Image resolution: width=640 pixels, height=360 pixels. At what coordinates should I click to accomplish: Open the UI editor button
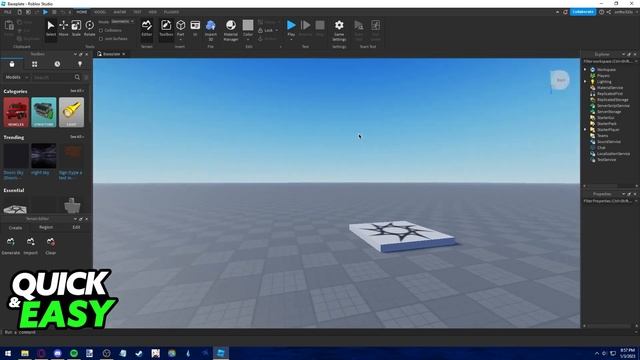click(x=195, y=29)
